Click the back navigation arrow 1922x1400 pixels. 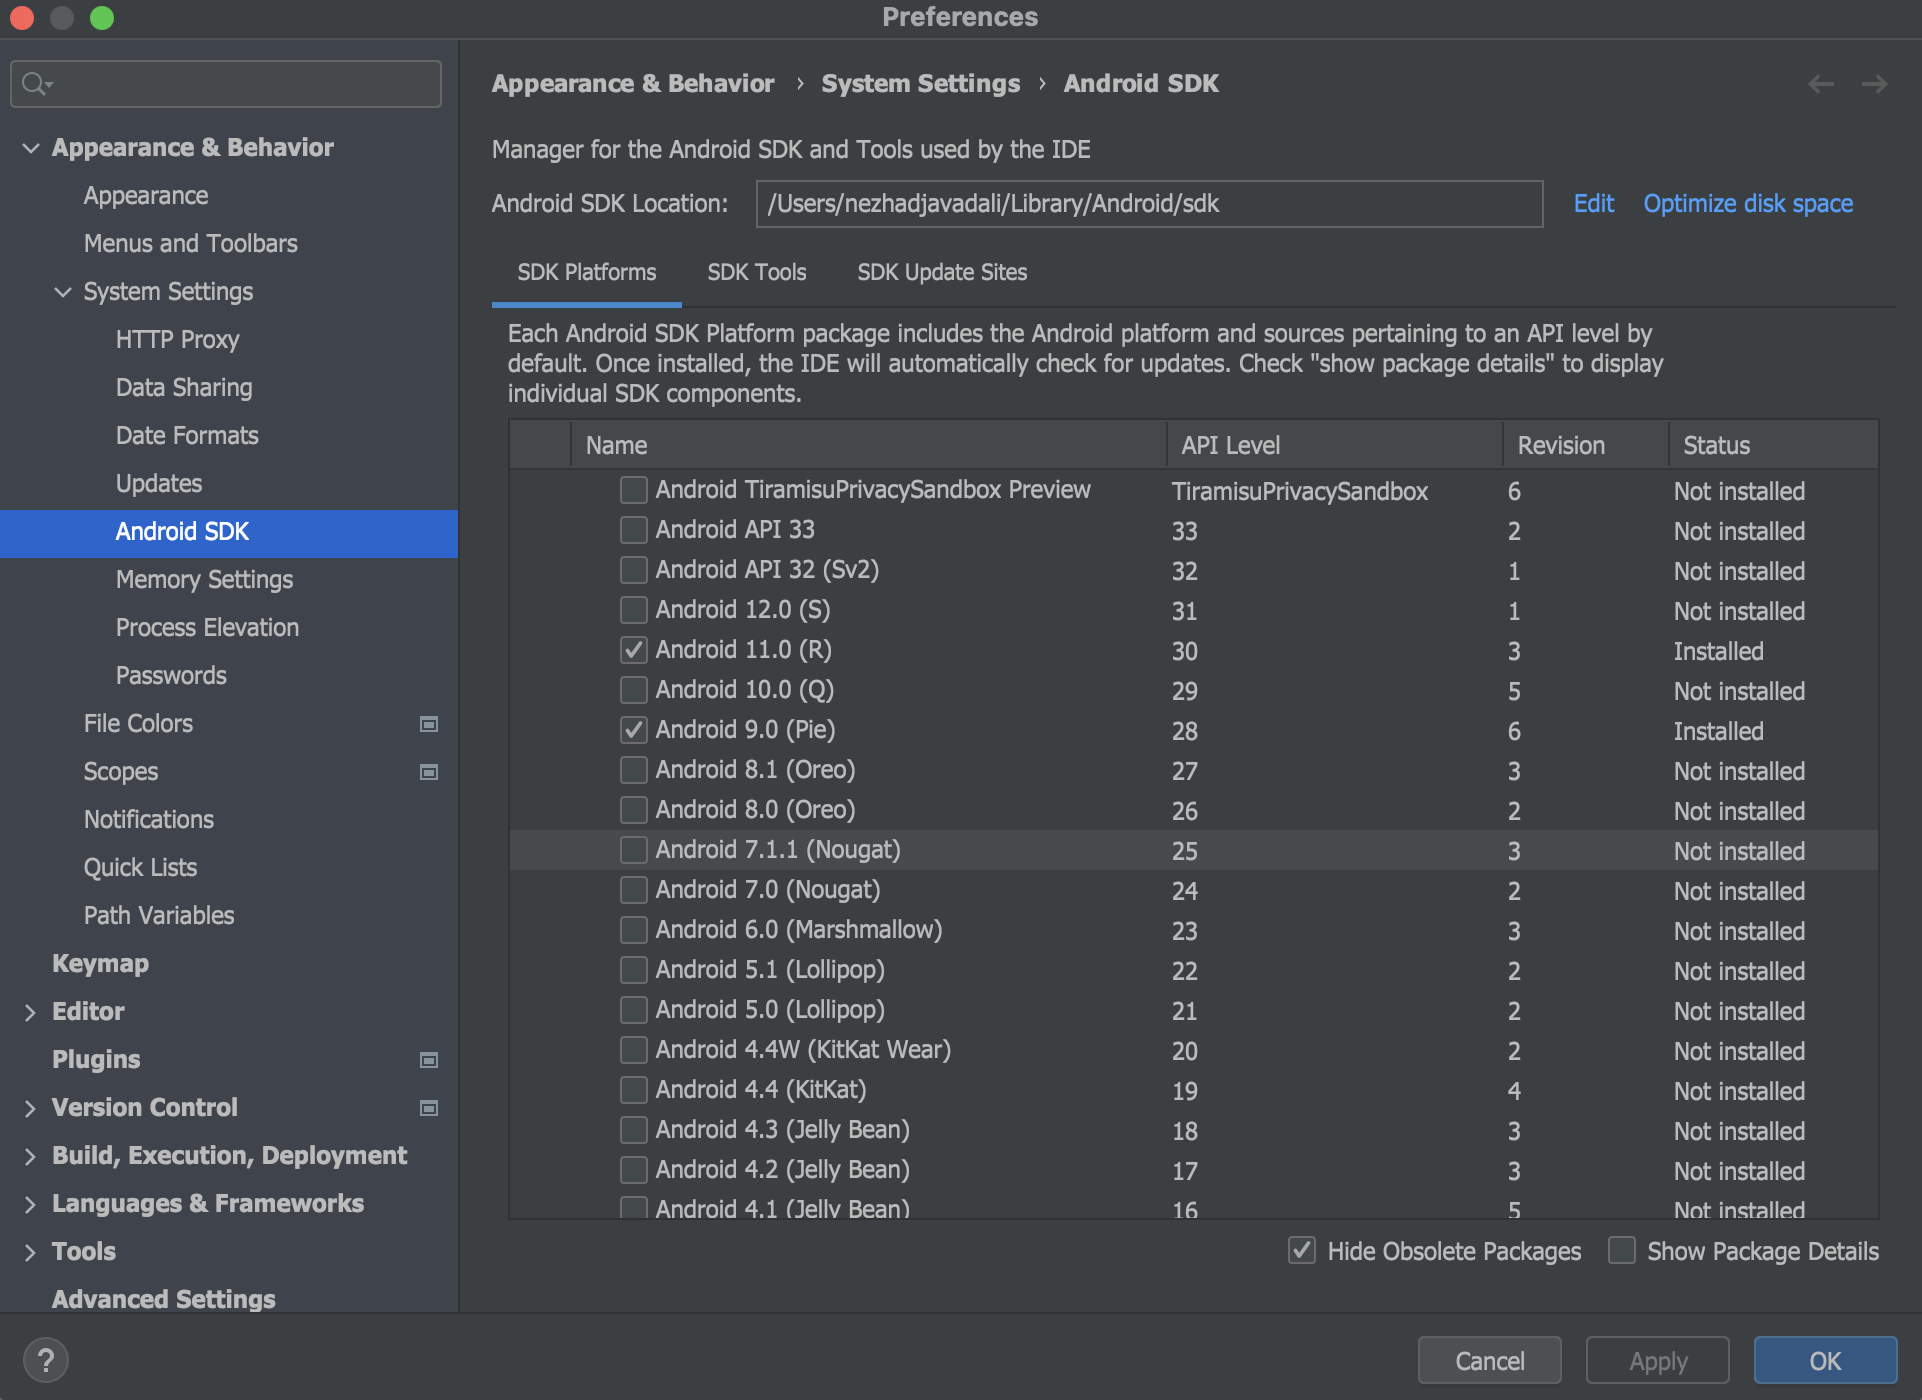click(1821, 84)
